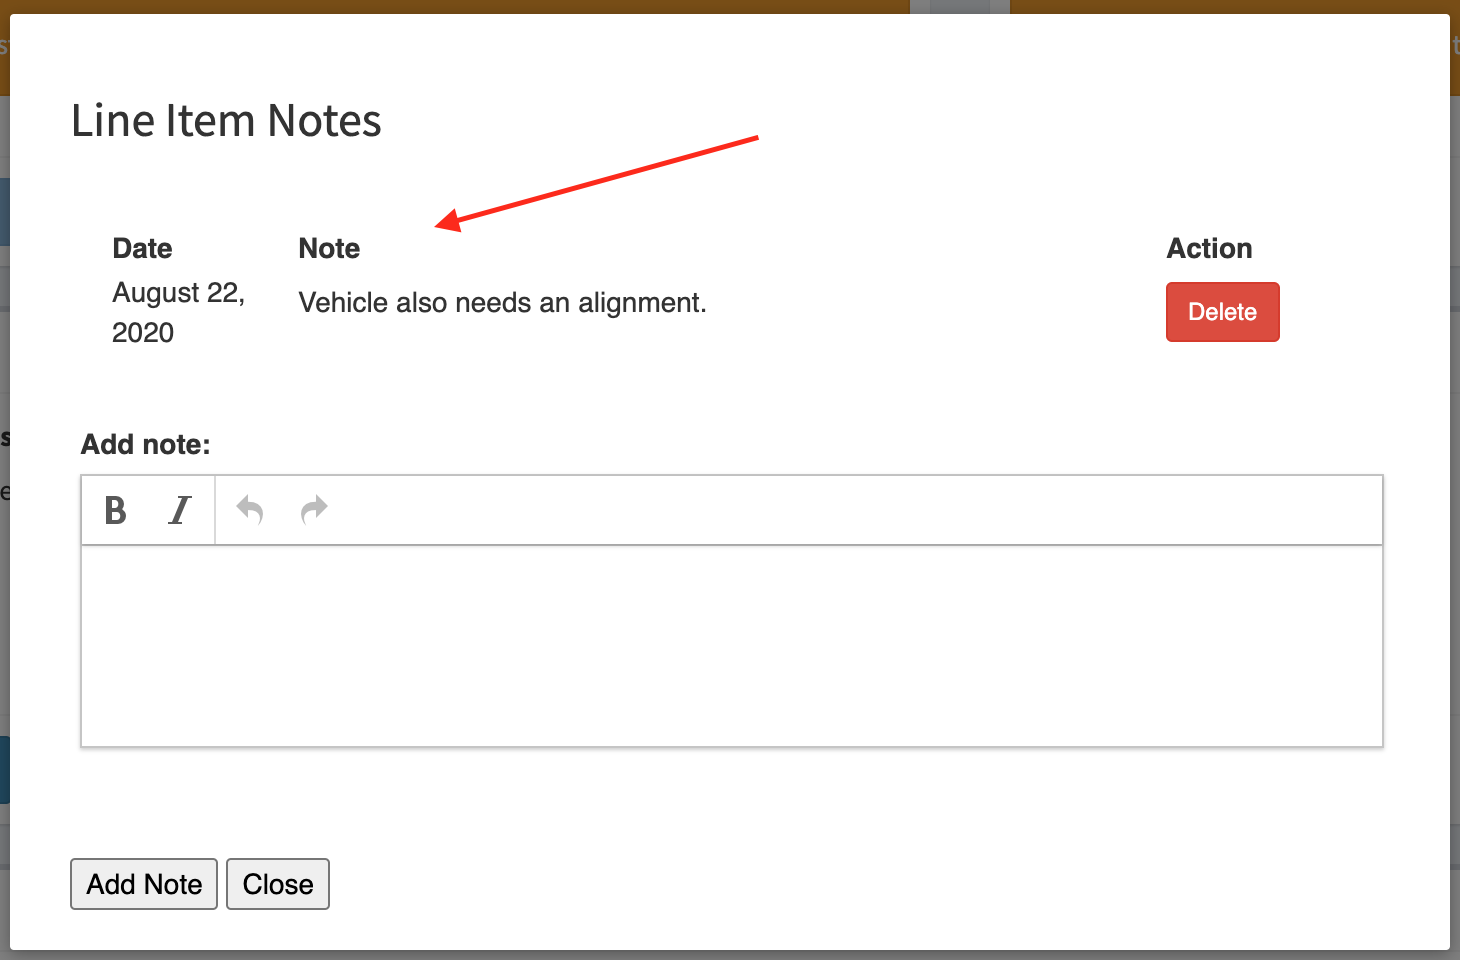Click the Line Item Notes title
The height and width of the screenshot is (960, 1460).
click(224, 120)
